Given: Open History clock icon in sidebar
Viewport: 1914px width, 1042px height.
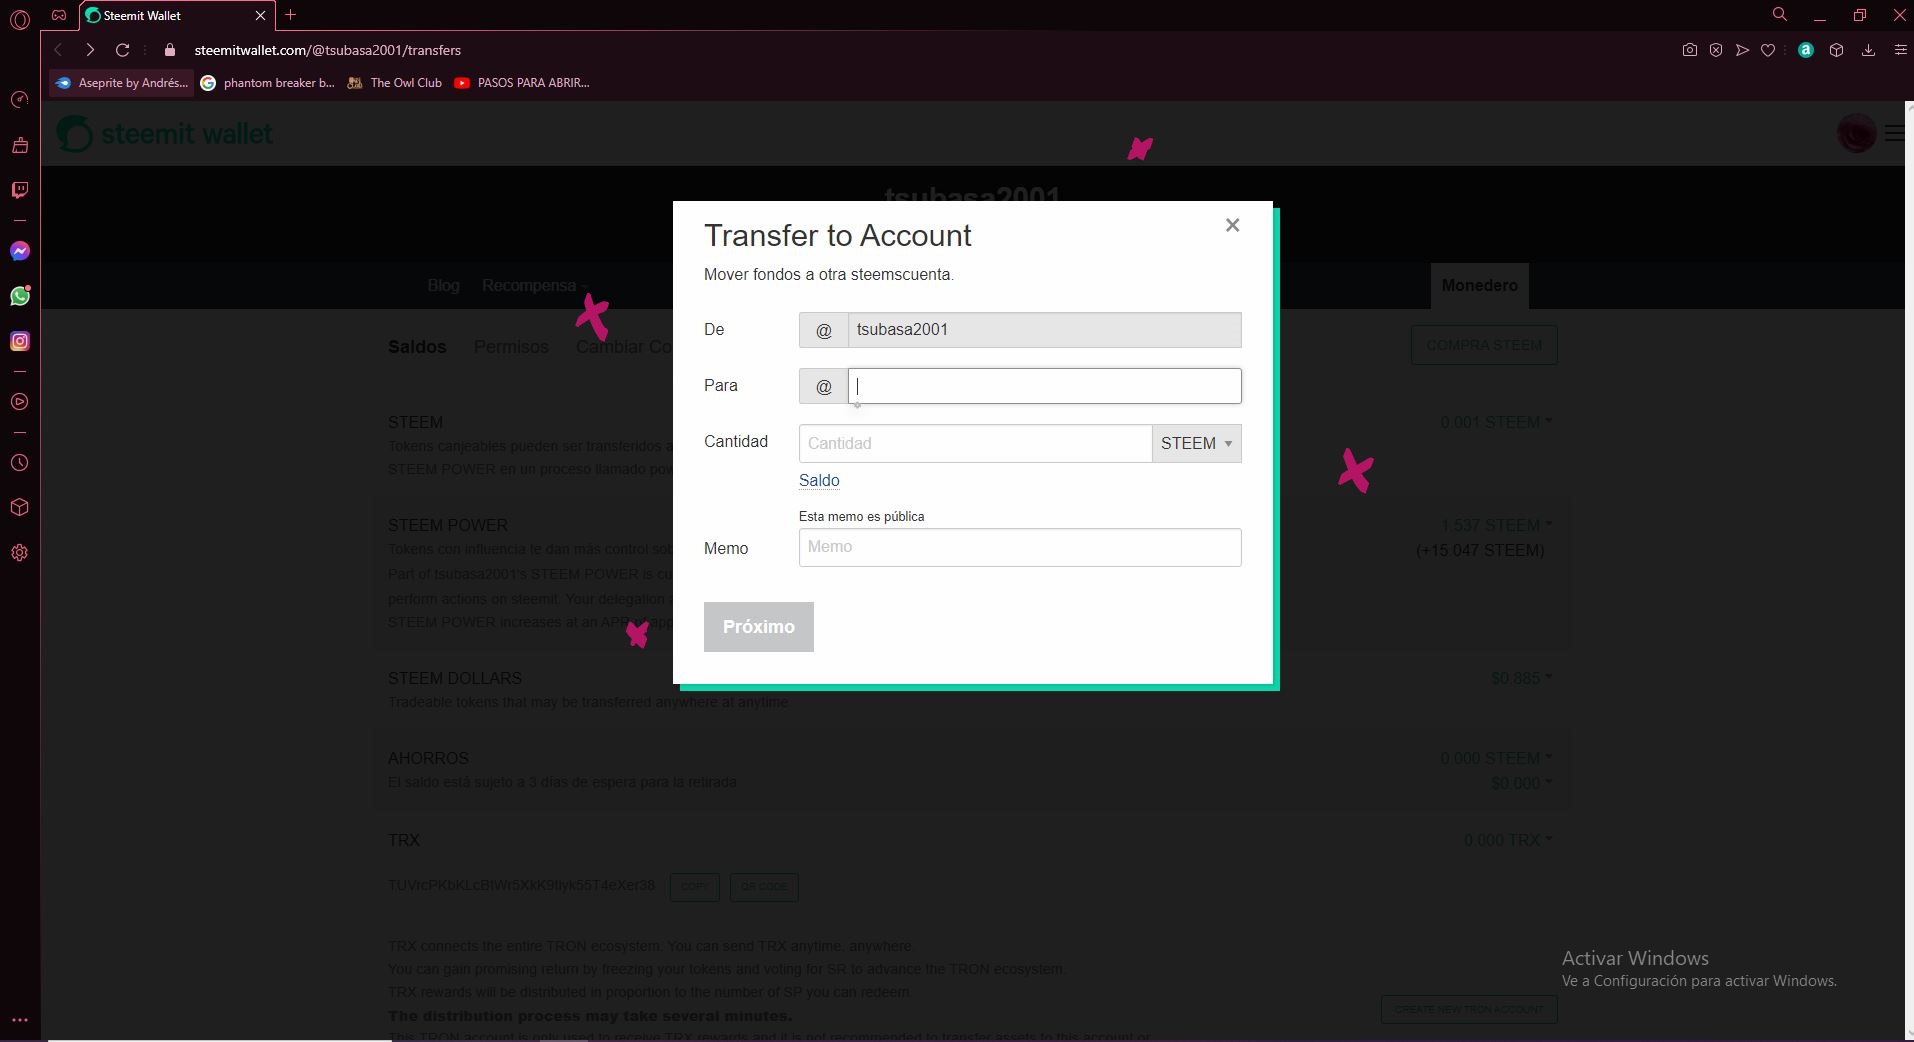Looking at the screenshot, I should click(19, 463).
